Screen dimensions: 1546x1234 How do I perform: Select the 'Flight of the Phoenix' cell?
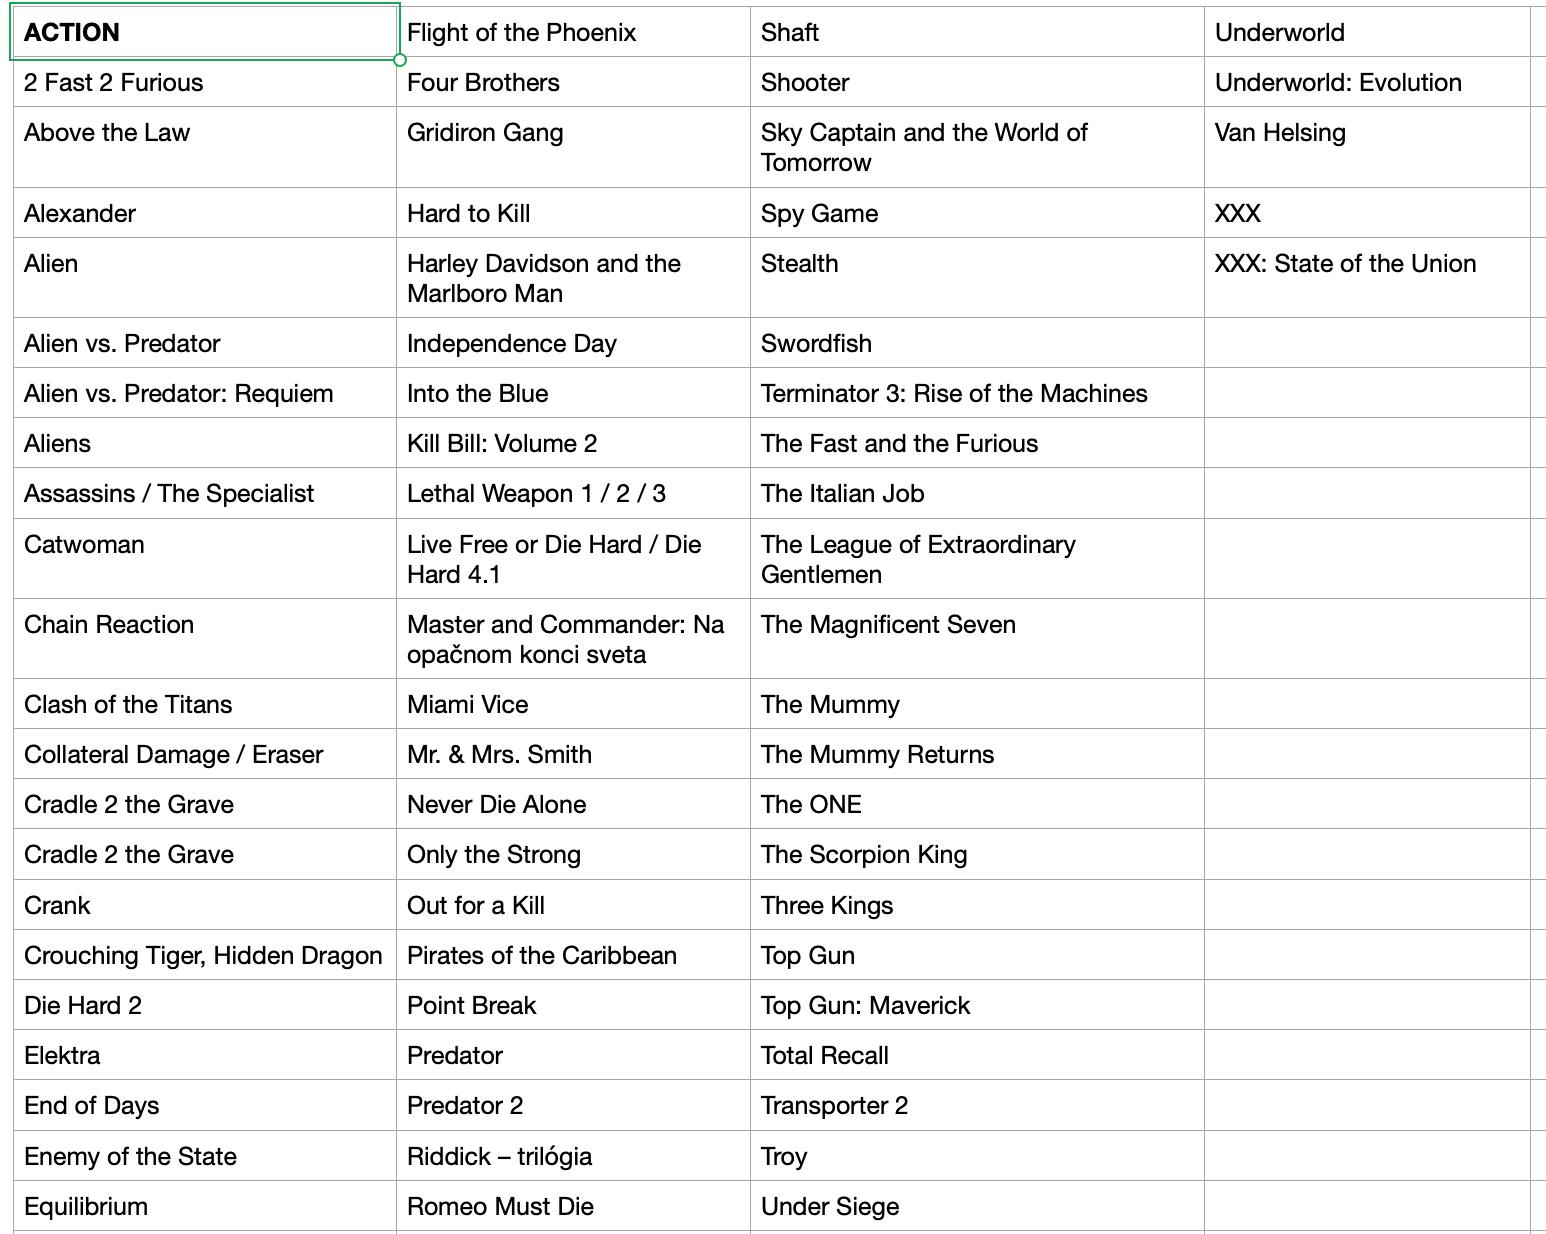572,32
